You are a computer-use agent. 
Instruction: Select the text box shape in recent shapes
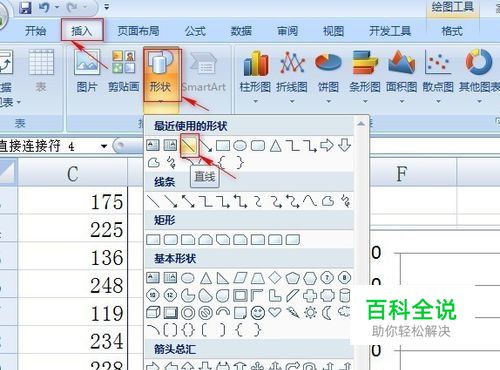[x=153, y=145]
